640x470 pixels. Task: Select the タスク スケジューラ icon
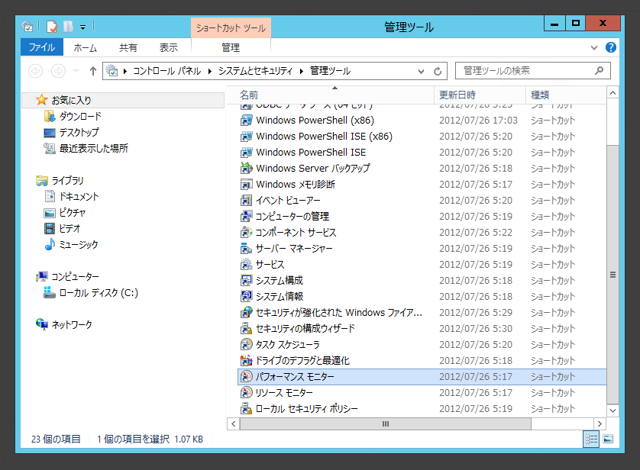[246, 344]
